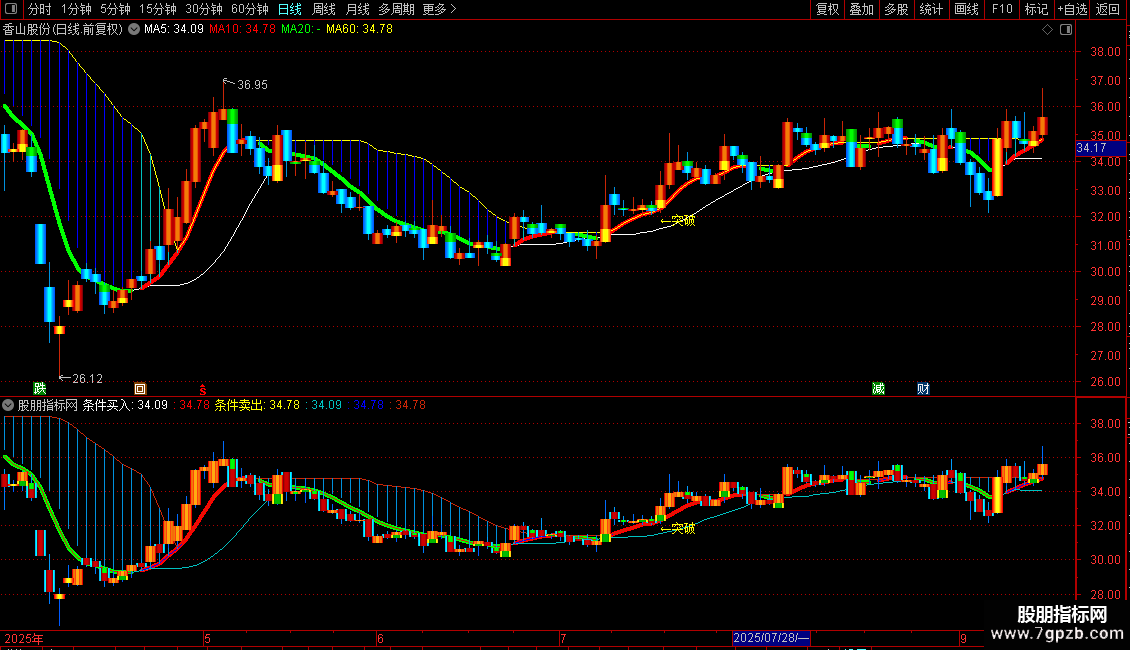Click the 条件卖出: 34.78 label
This screenshot has width=1130, height=650.
257,405
